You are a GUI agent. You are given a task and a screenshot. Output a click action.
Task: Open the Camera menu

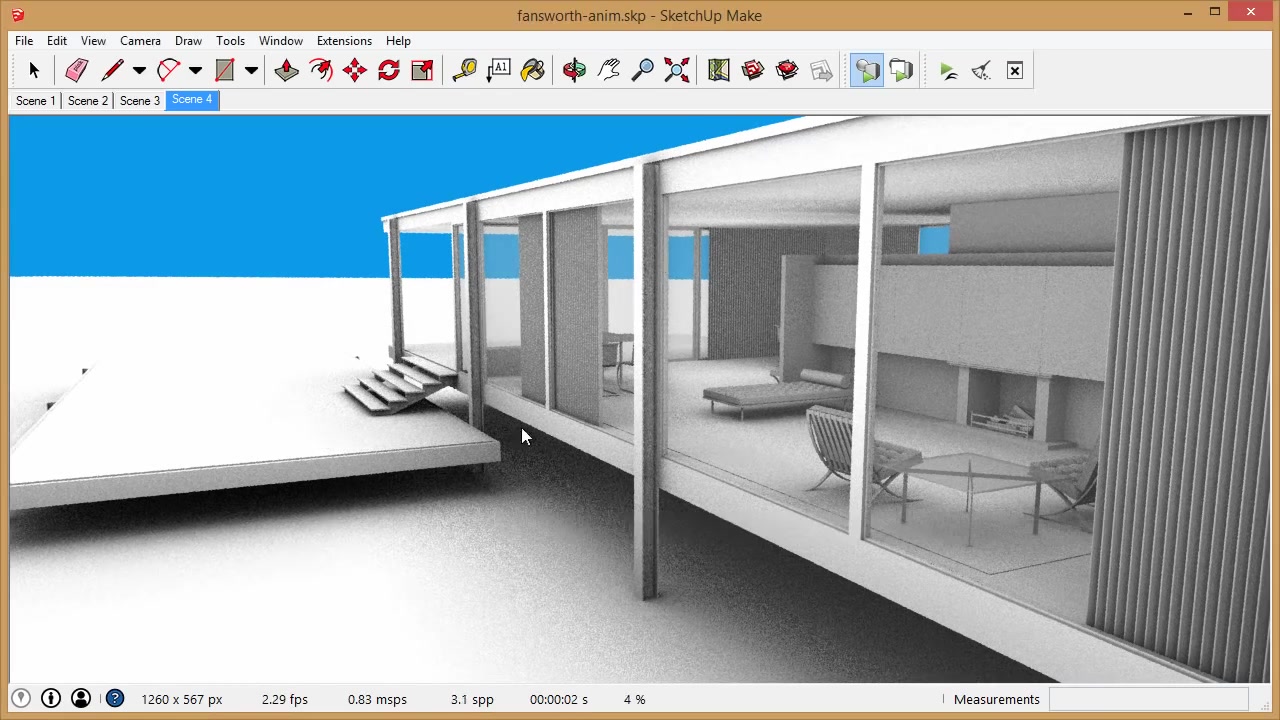[x=140, y=41]
